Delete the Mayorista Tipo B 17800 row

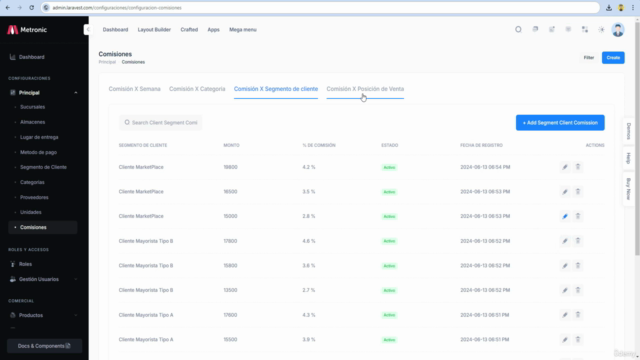pos(578,241)
